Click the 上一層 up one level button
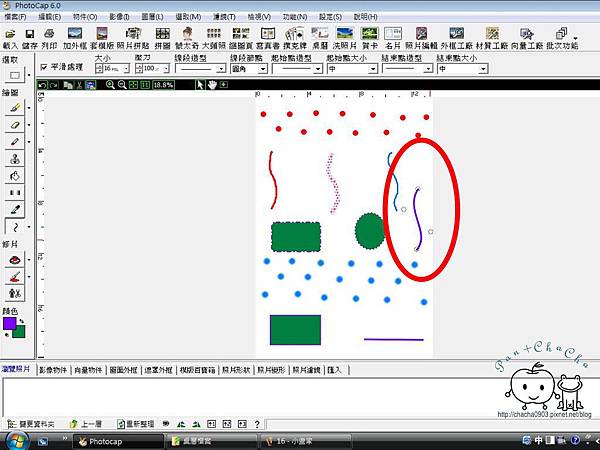 coord(86,424)
